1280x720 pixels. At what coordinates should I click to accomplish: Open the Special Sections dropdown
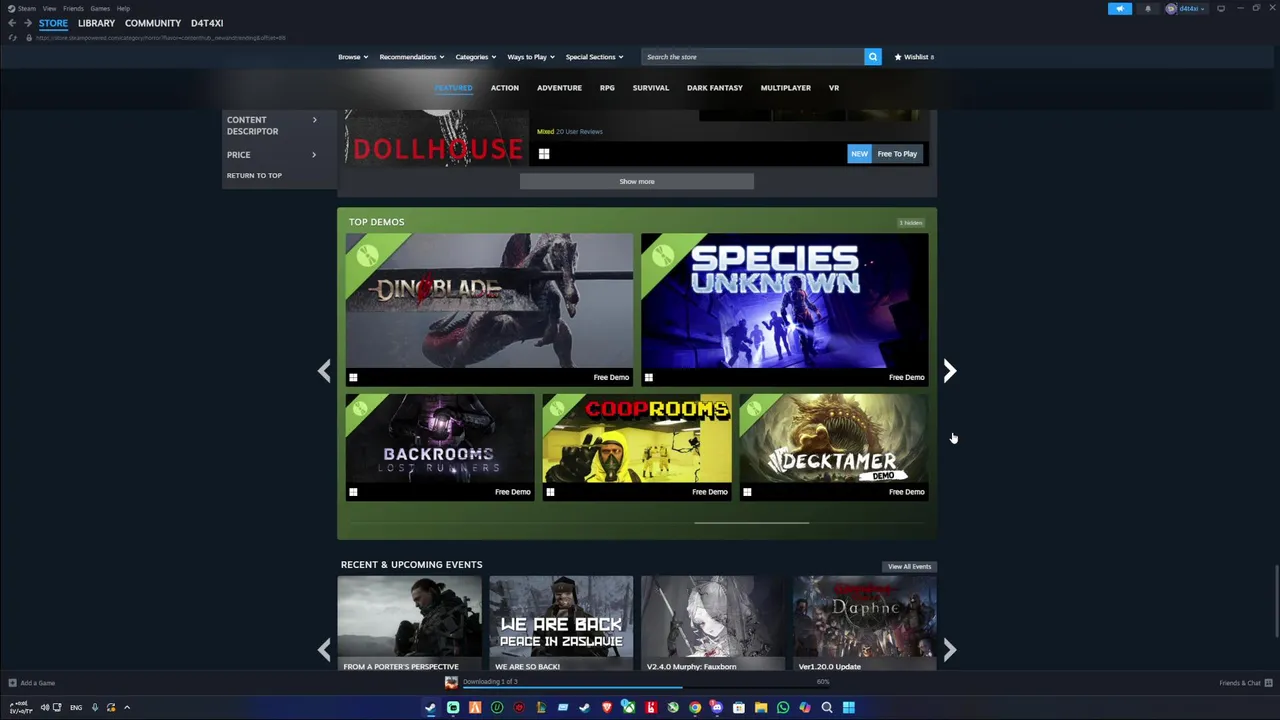click(594, 57)
